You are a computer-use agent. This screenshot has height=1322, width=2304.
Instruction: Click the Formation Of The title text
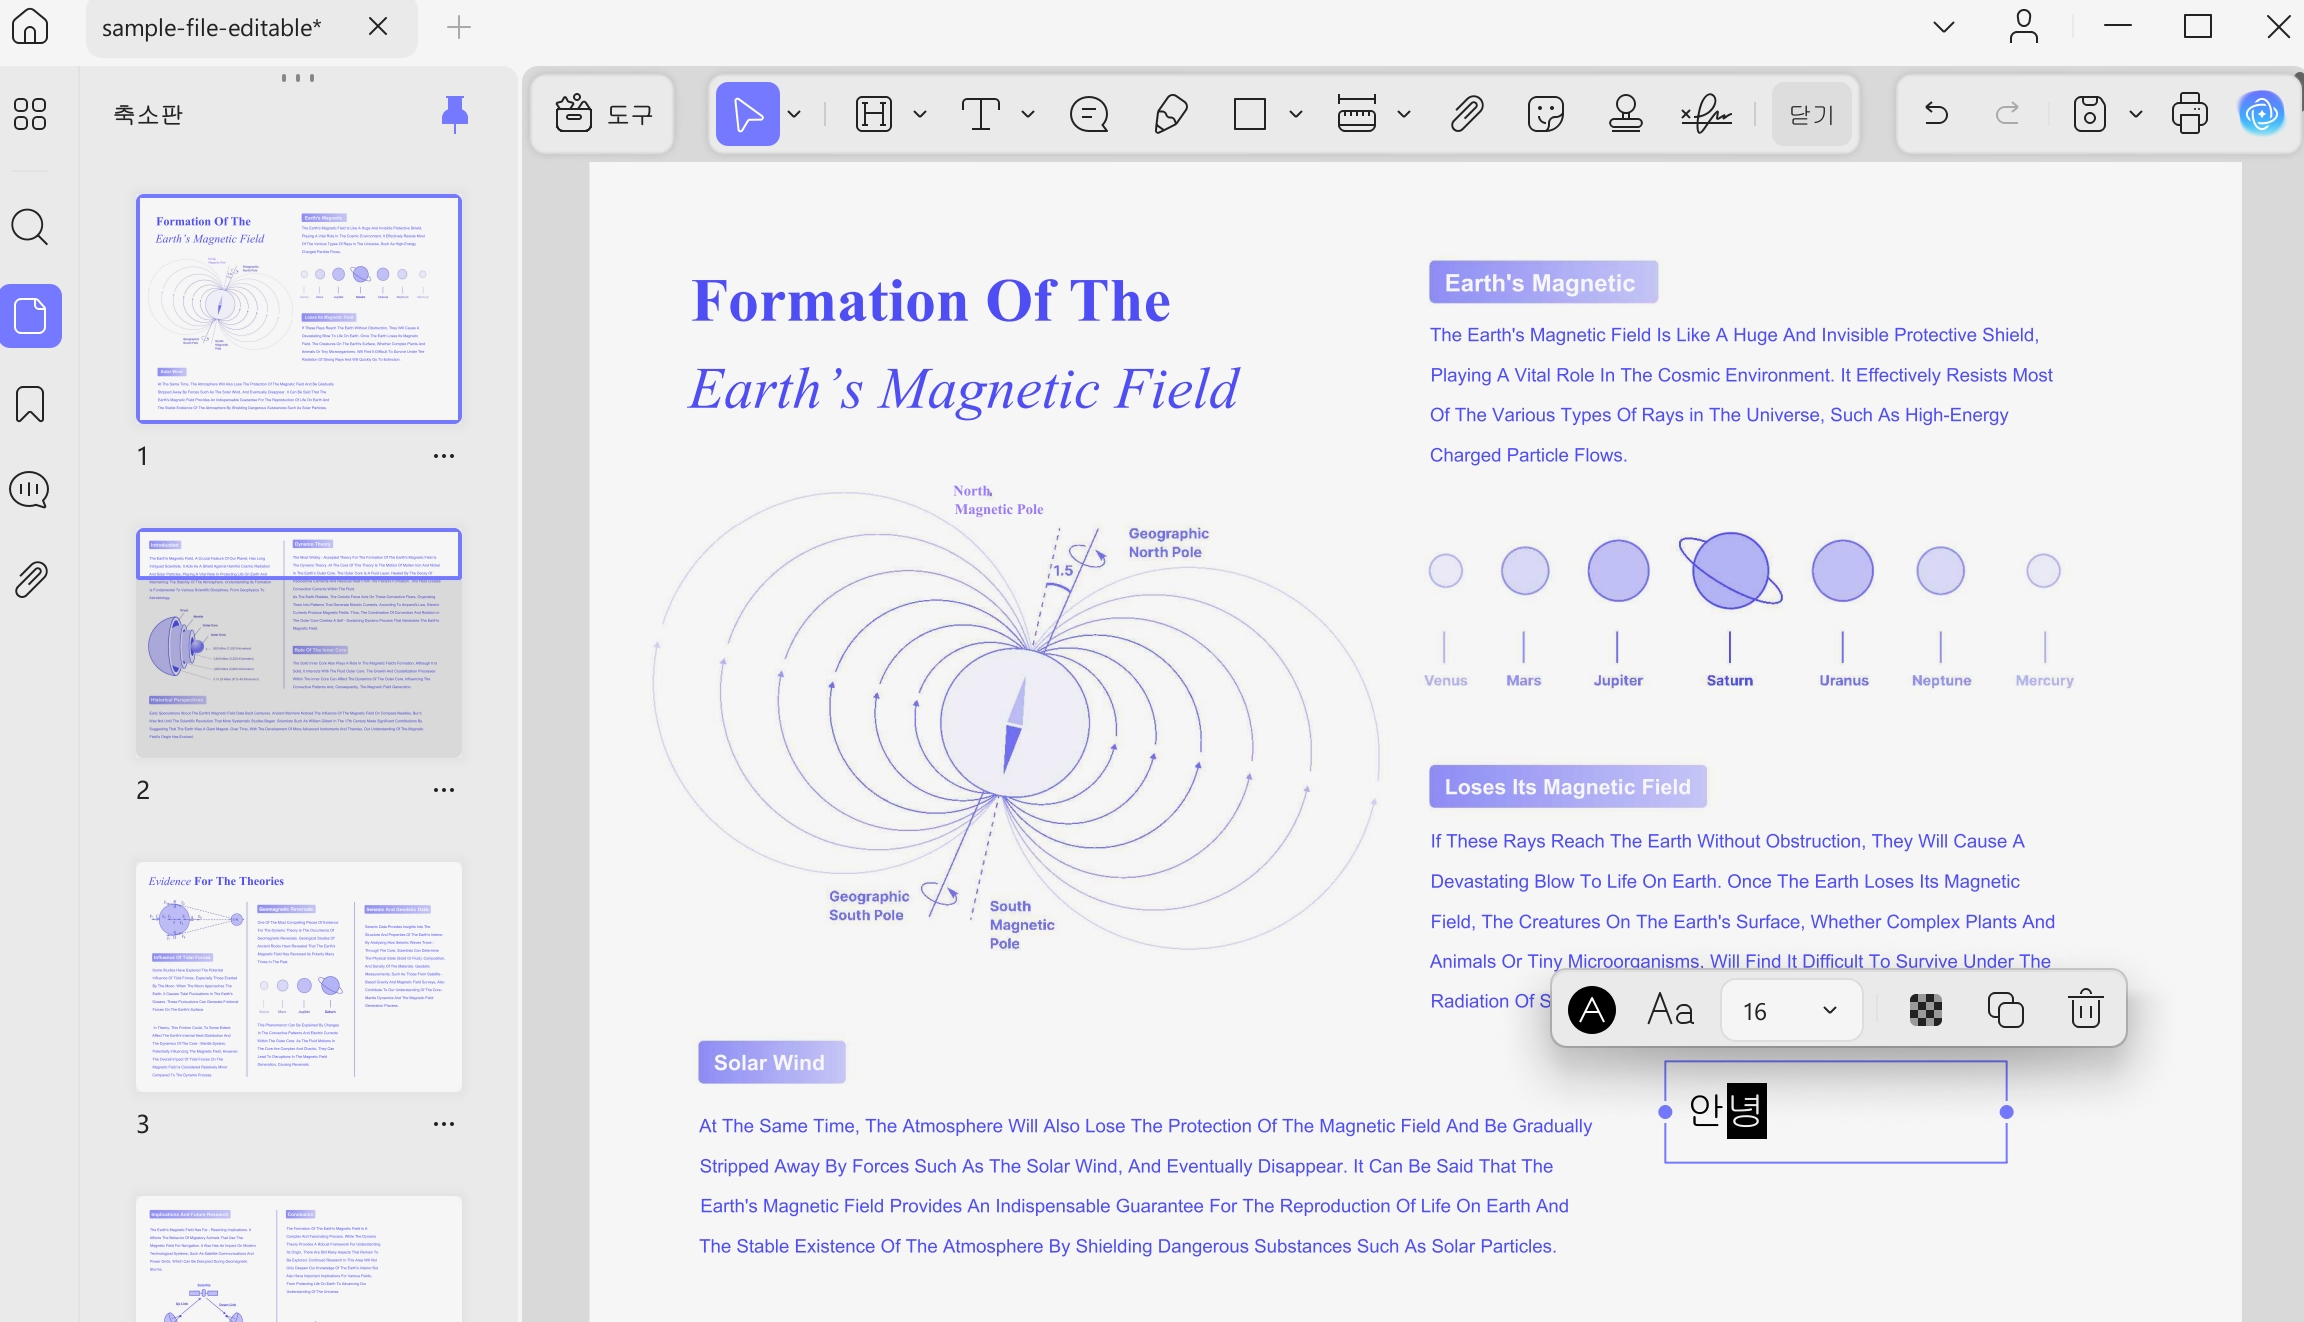(x=931, y=301)
